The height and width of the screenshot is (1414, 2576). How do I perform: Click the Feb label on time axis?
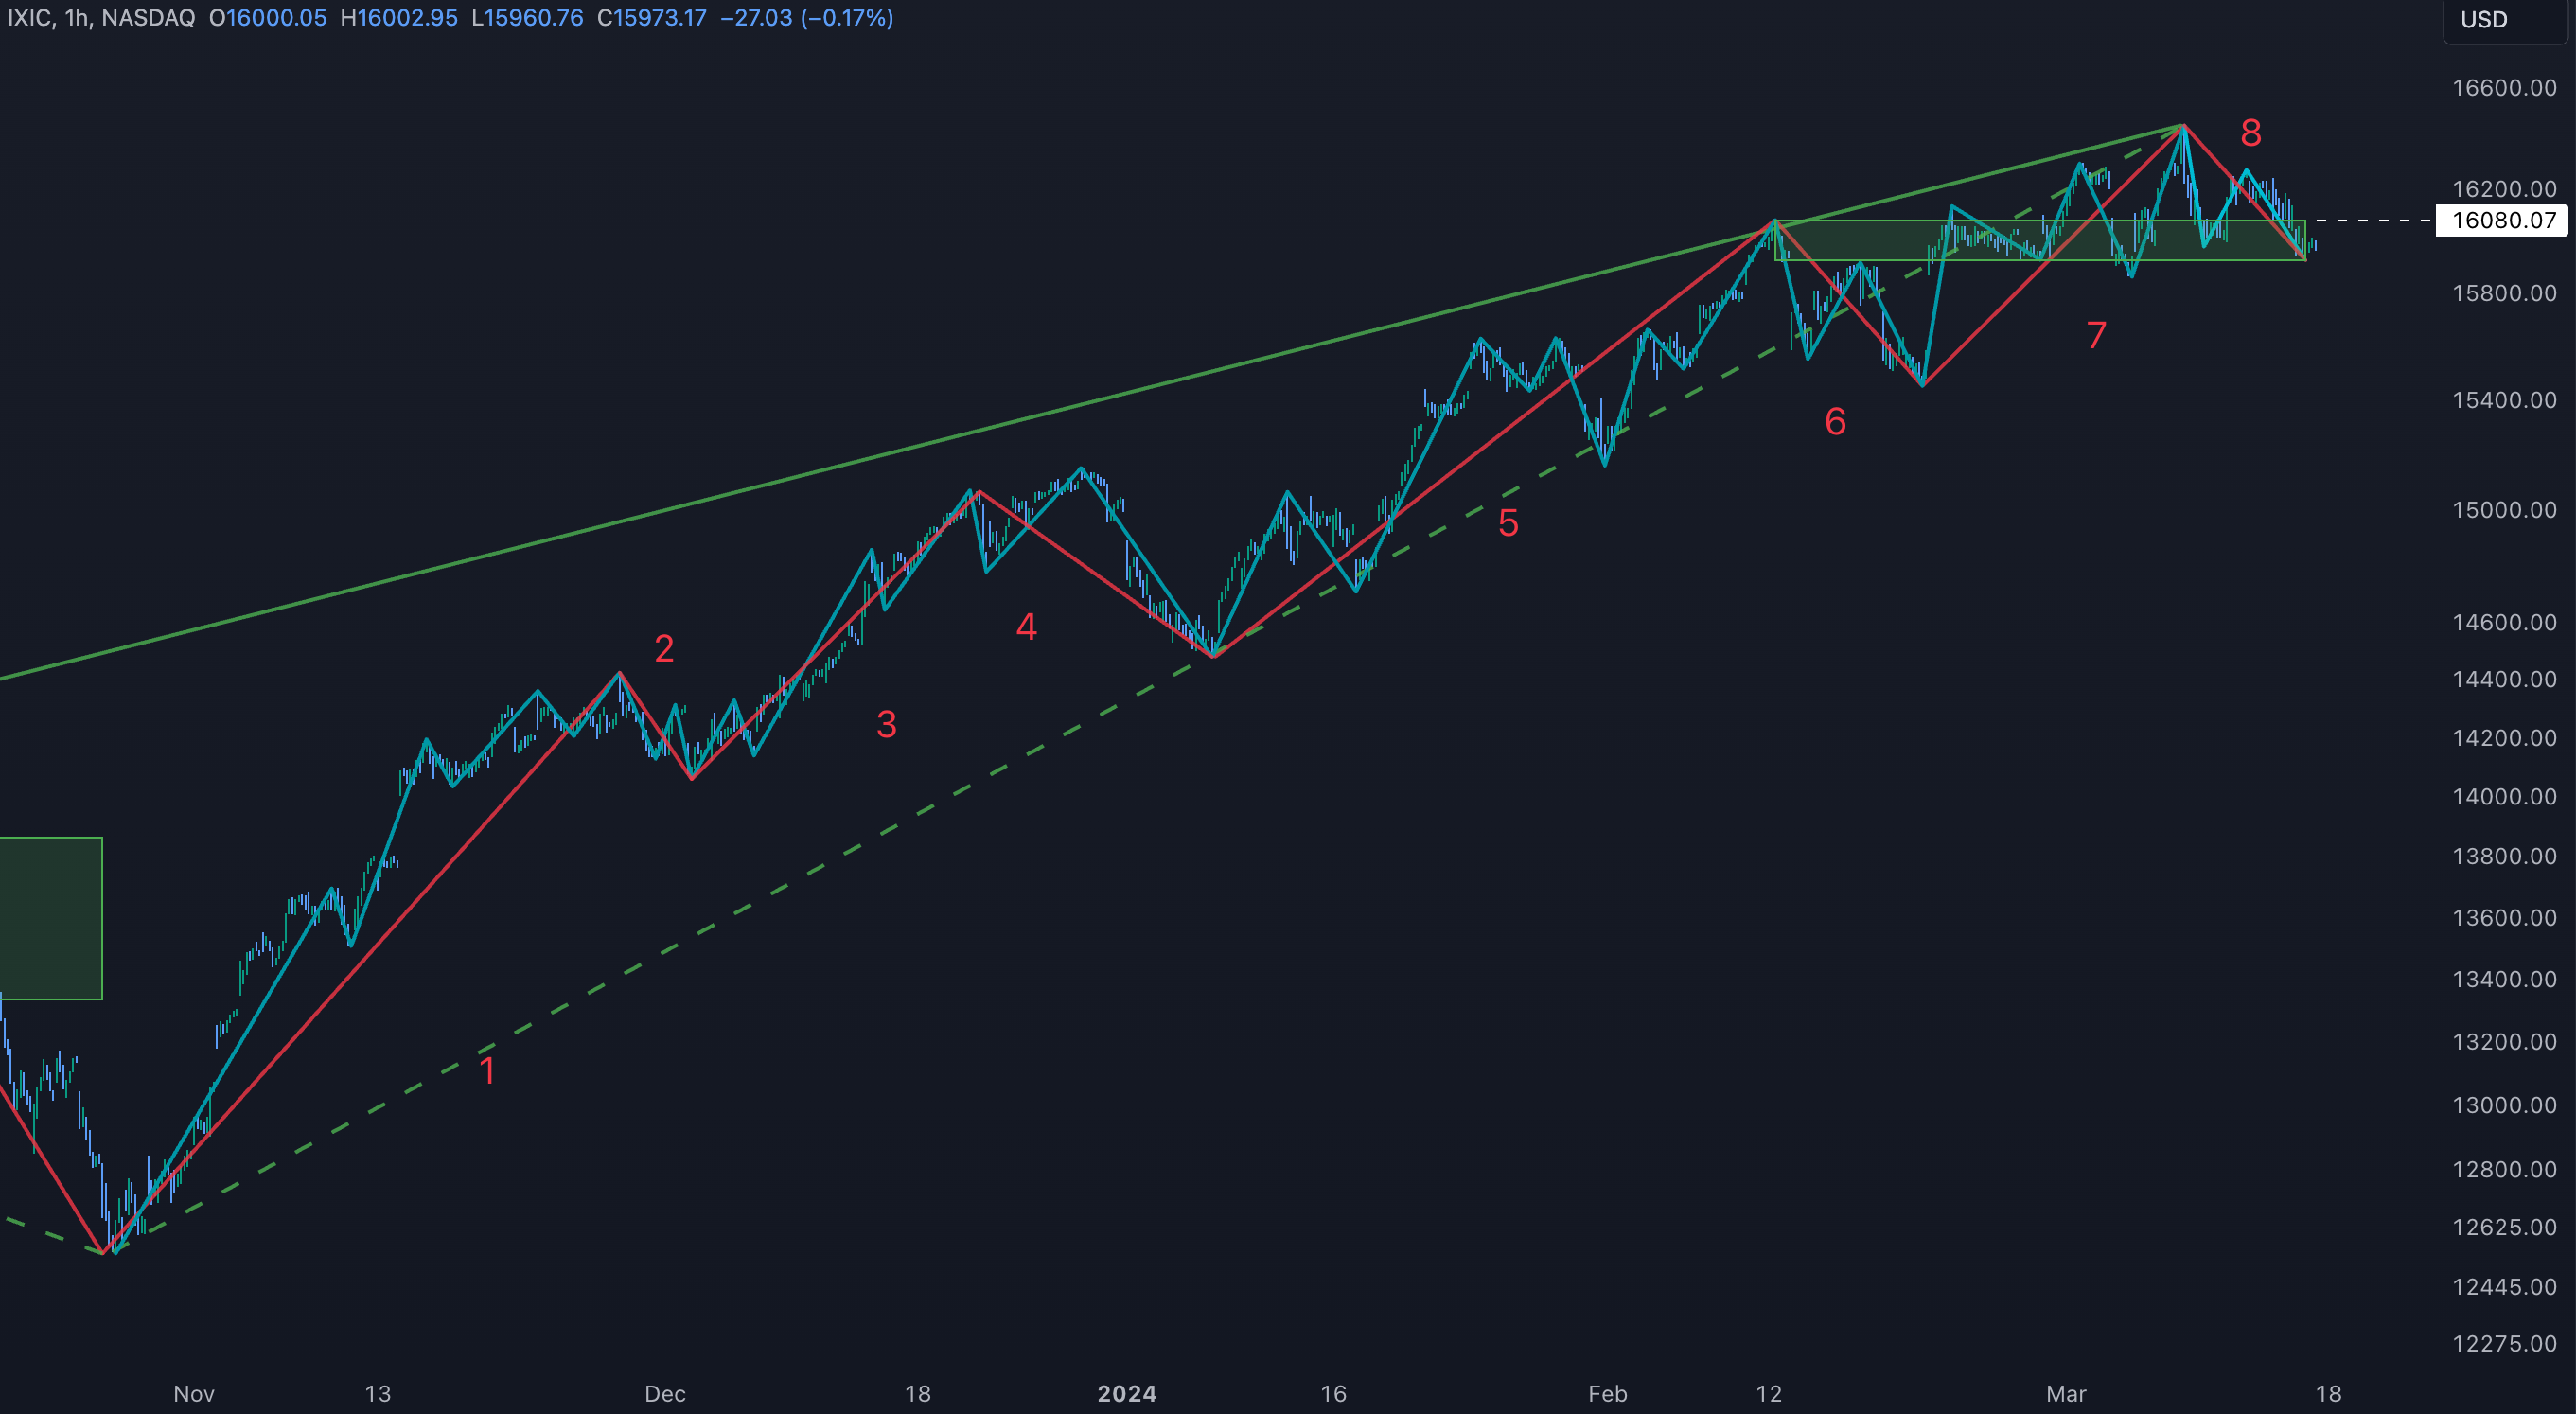[x=1607, y=1393]
